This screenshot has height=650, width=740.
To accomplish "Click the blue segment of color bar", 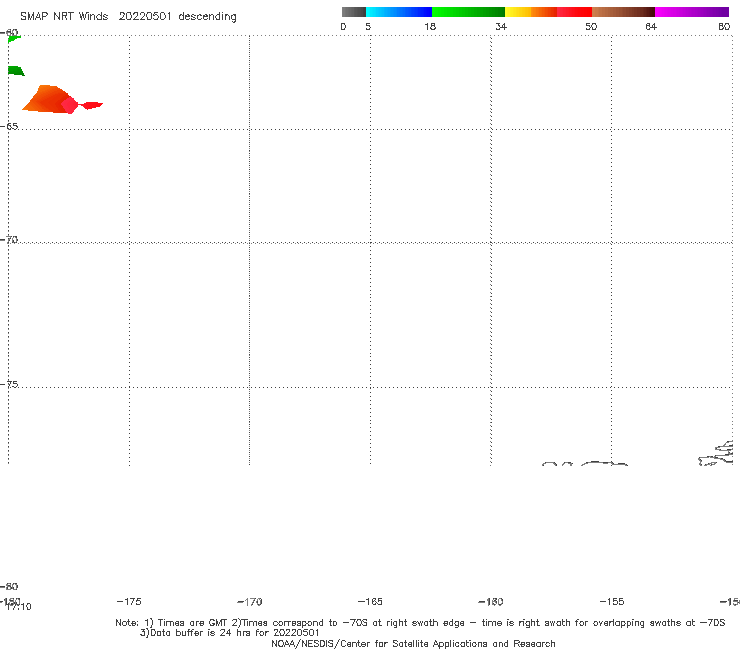I will [x=399, y=12].
